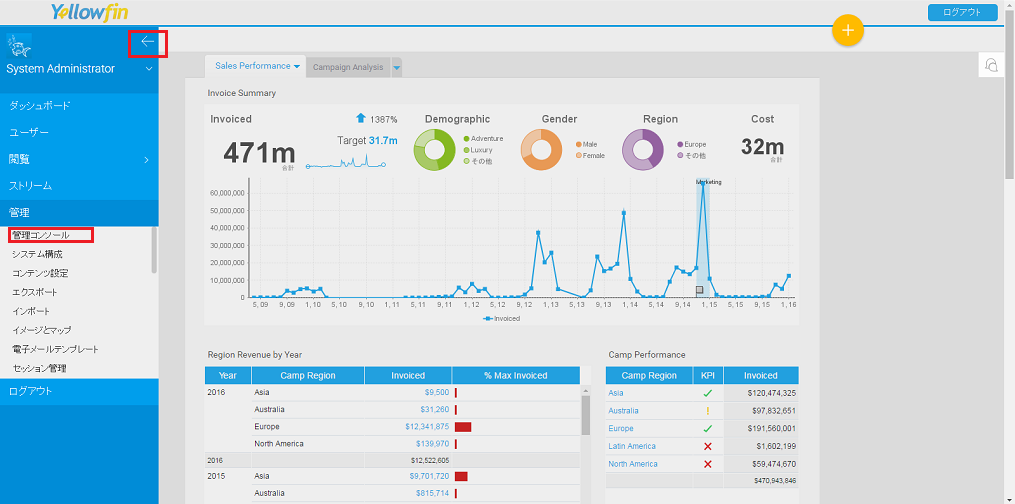
Task: Click the yellow plus create button
Action: point(848,30)
